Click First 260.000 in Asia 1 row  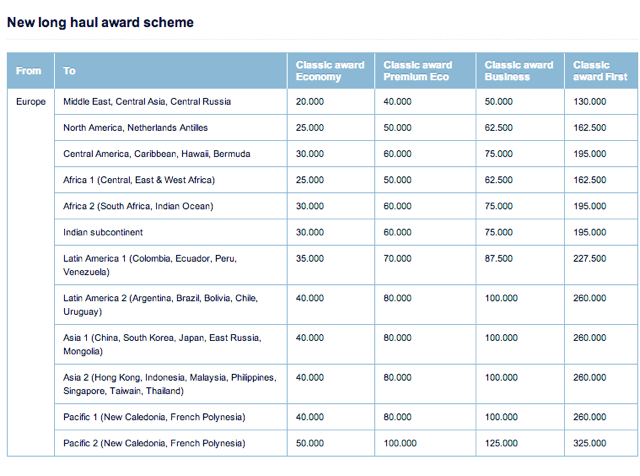(590, 338)
